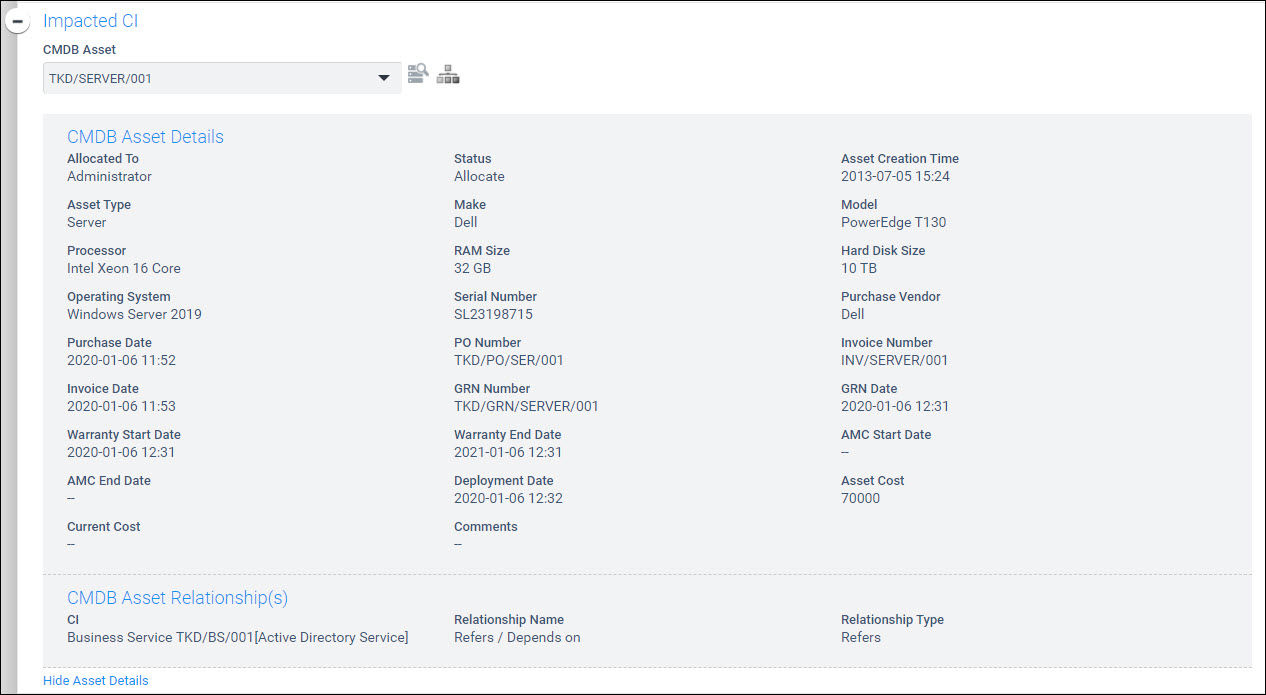Click the serial number SL23198715
This screenshot has height=695, width=1266.
pyautogui.click(x=493, y=314)
